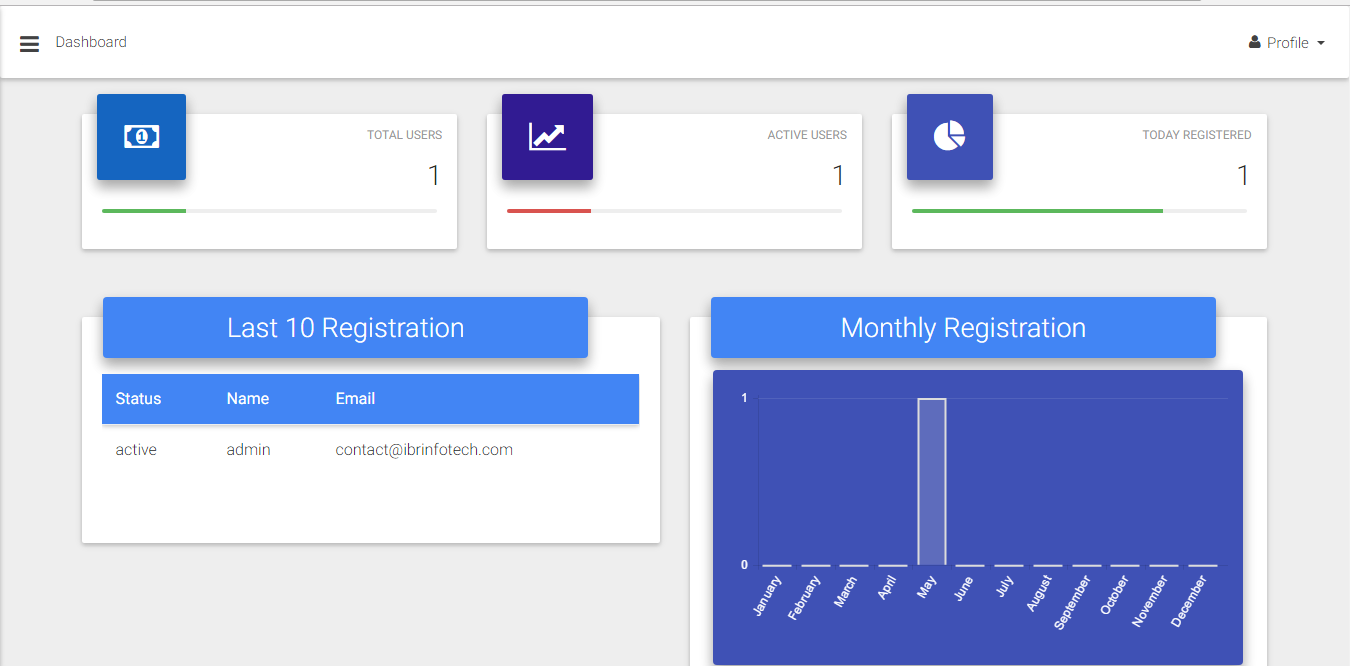Select the line chart icon on Active Users card
Screen dimensions: 1350x666
click(547, 136)
